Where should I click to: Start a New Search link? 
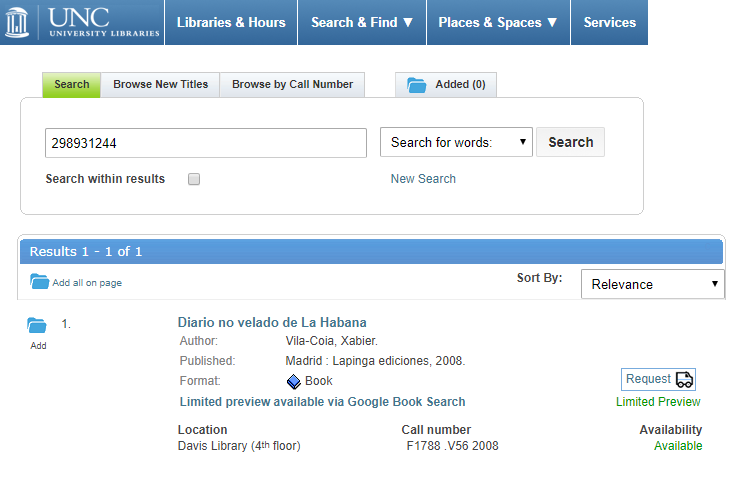coord(423,179)
